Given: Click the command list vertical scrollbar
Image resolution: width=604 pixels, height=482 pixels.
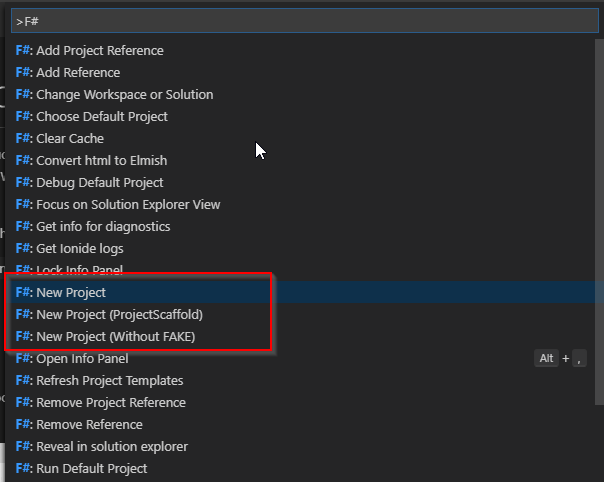Looking at the screenshot, I should click(x=599, y=222).
